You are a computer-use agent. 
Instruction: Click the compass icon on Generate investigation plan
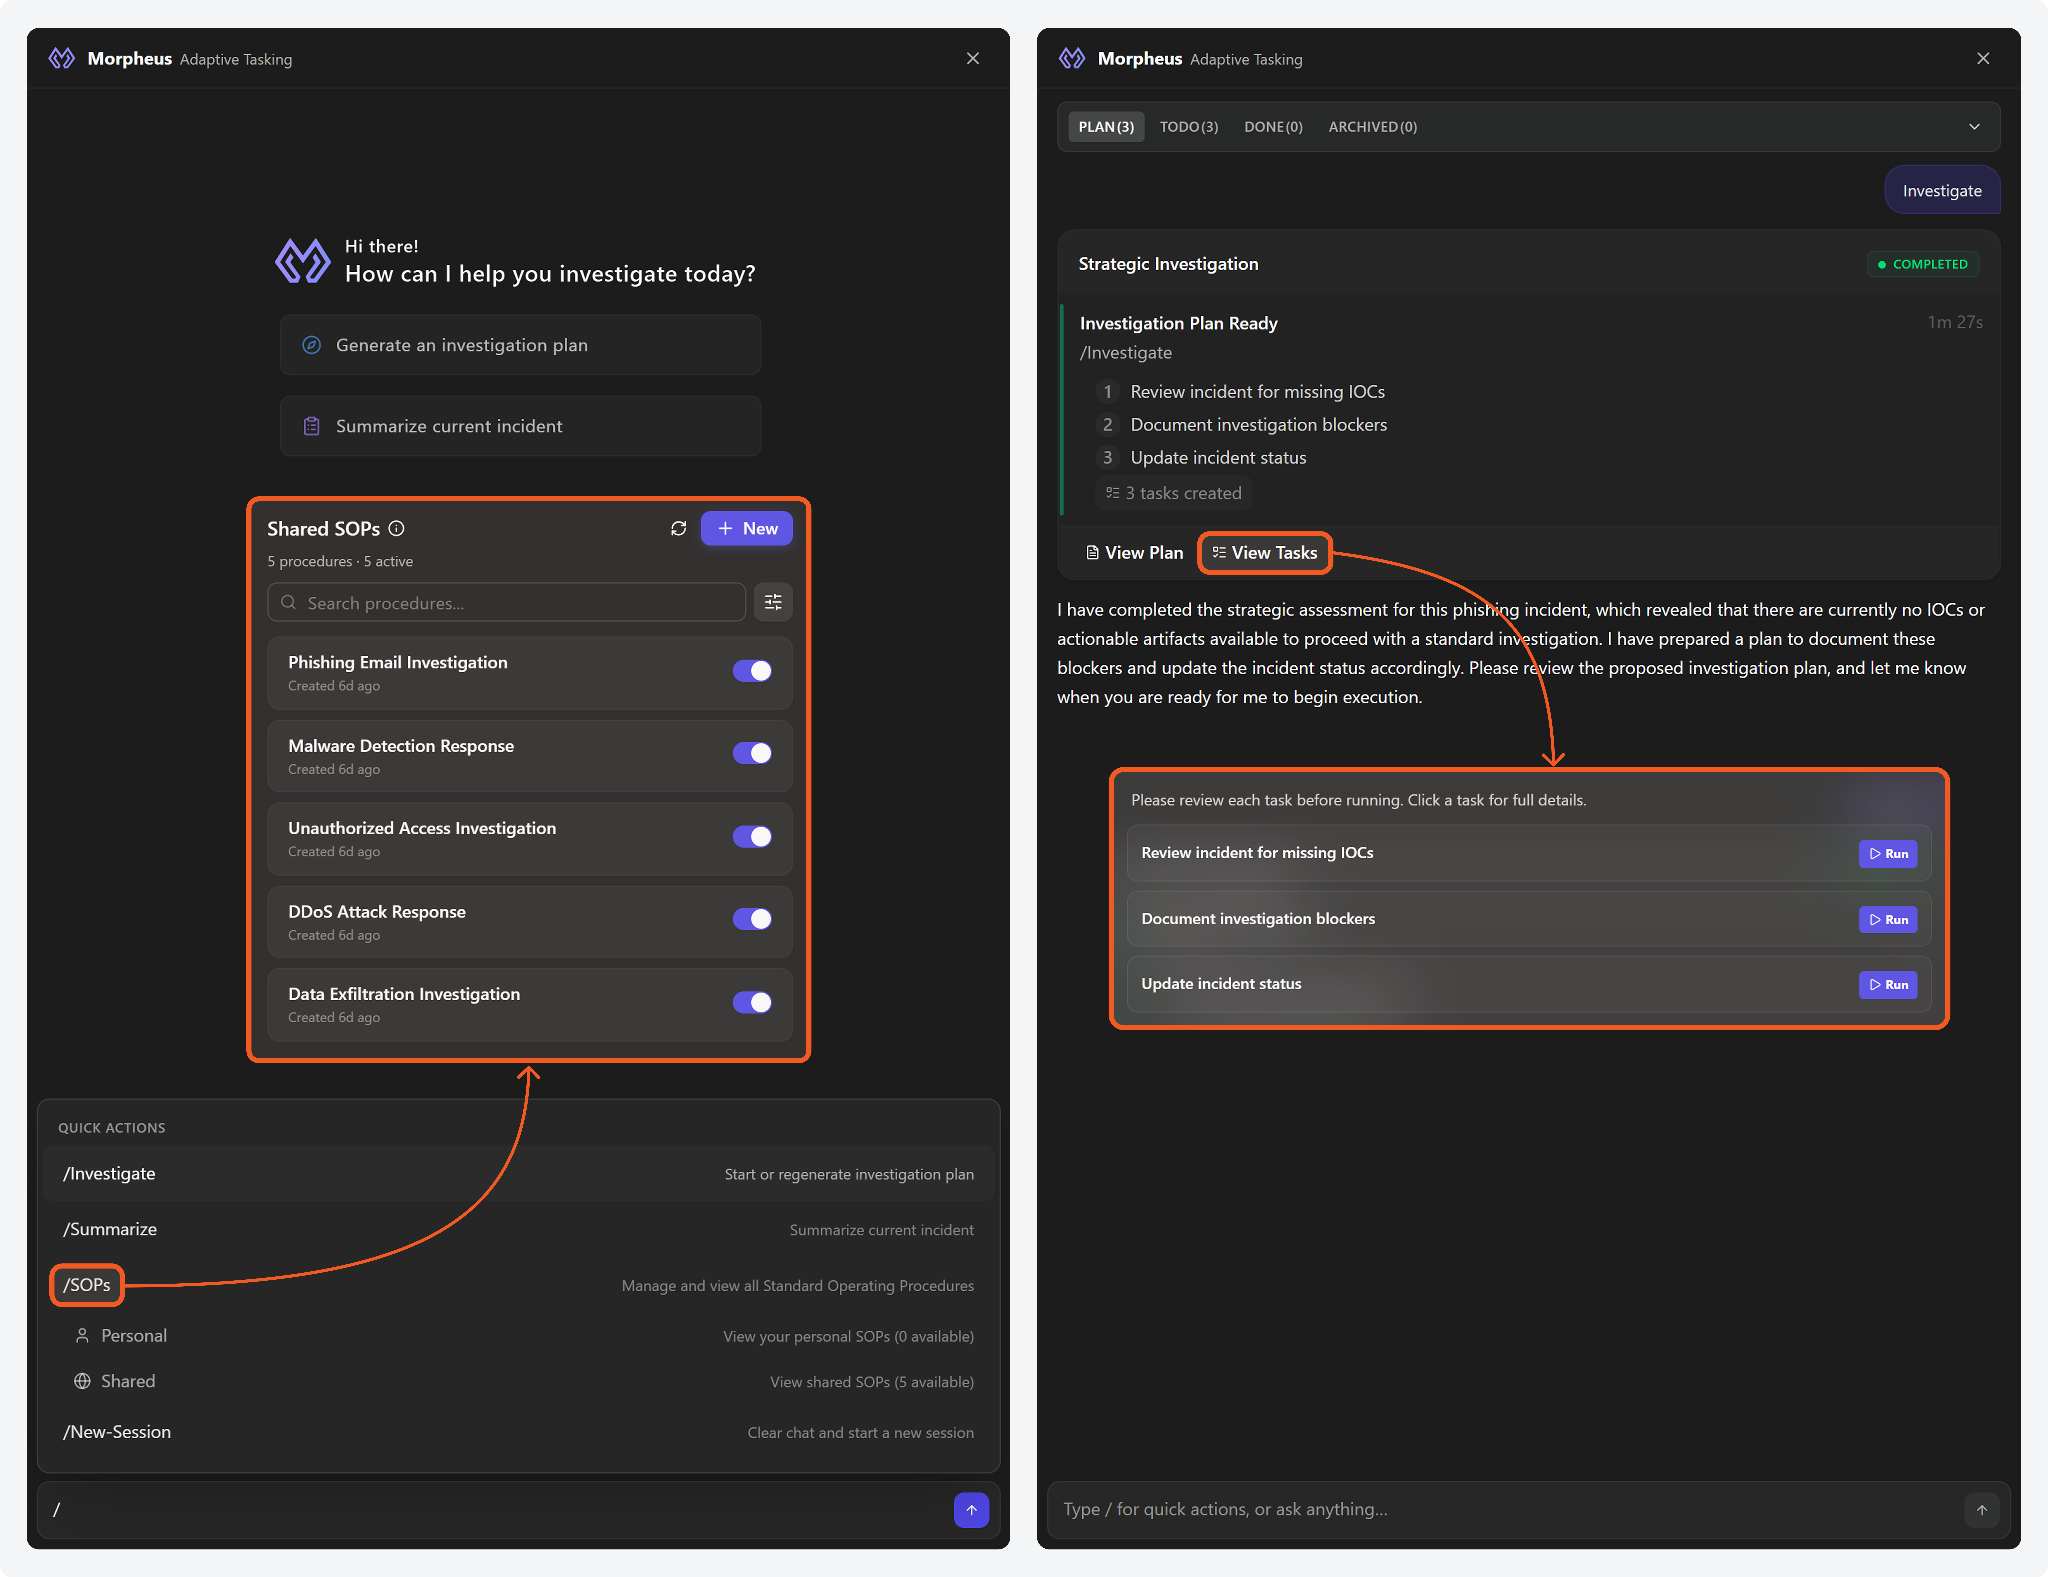point(312,345)
